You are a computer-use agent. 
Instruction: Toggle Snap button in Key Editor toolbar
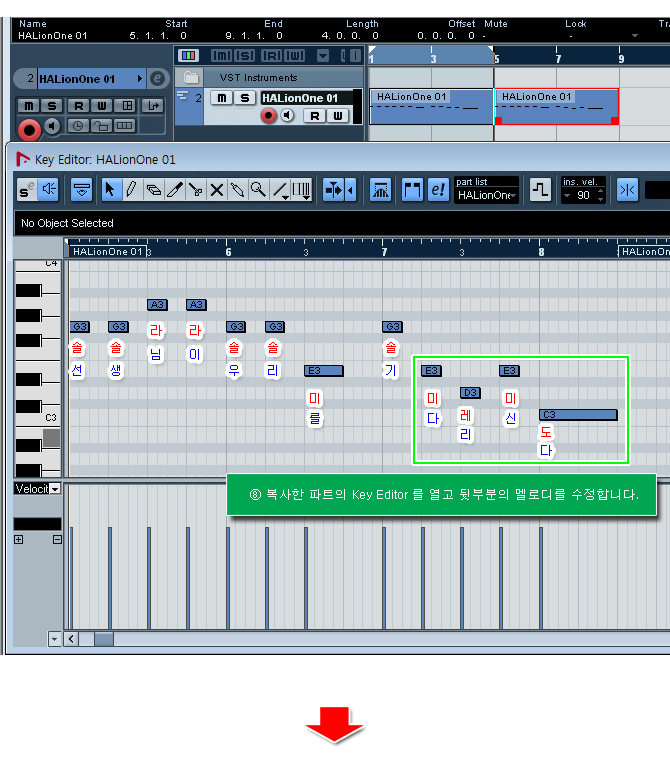[628, 190]
